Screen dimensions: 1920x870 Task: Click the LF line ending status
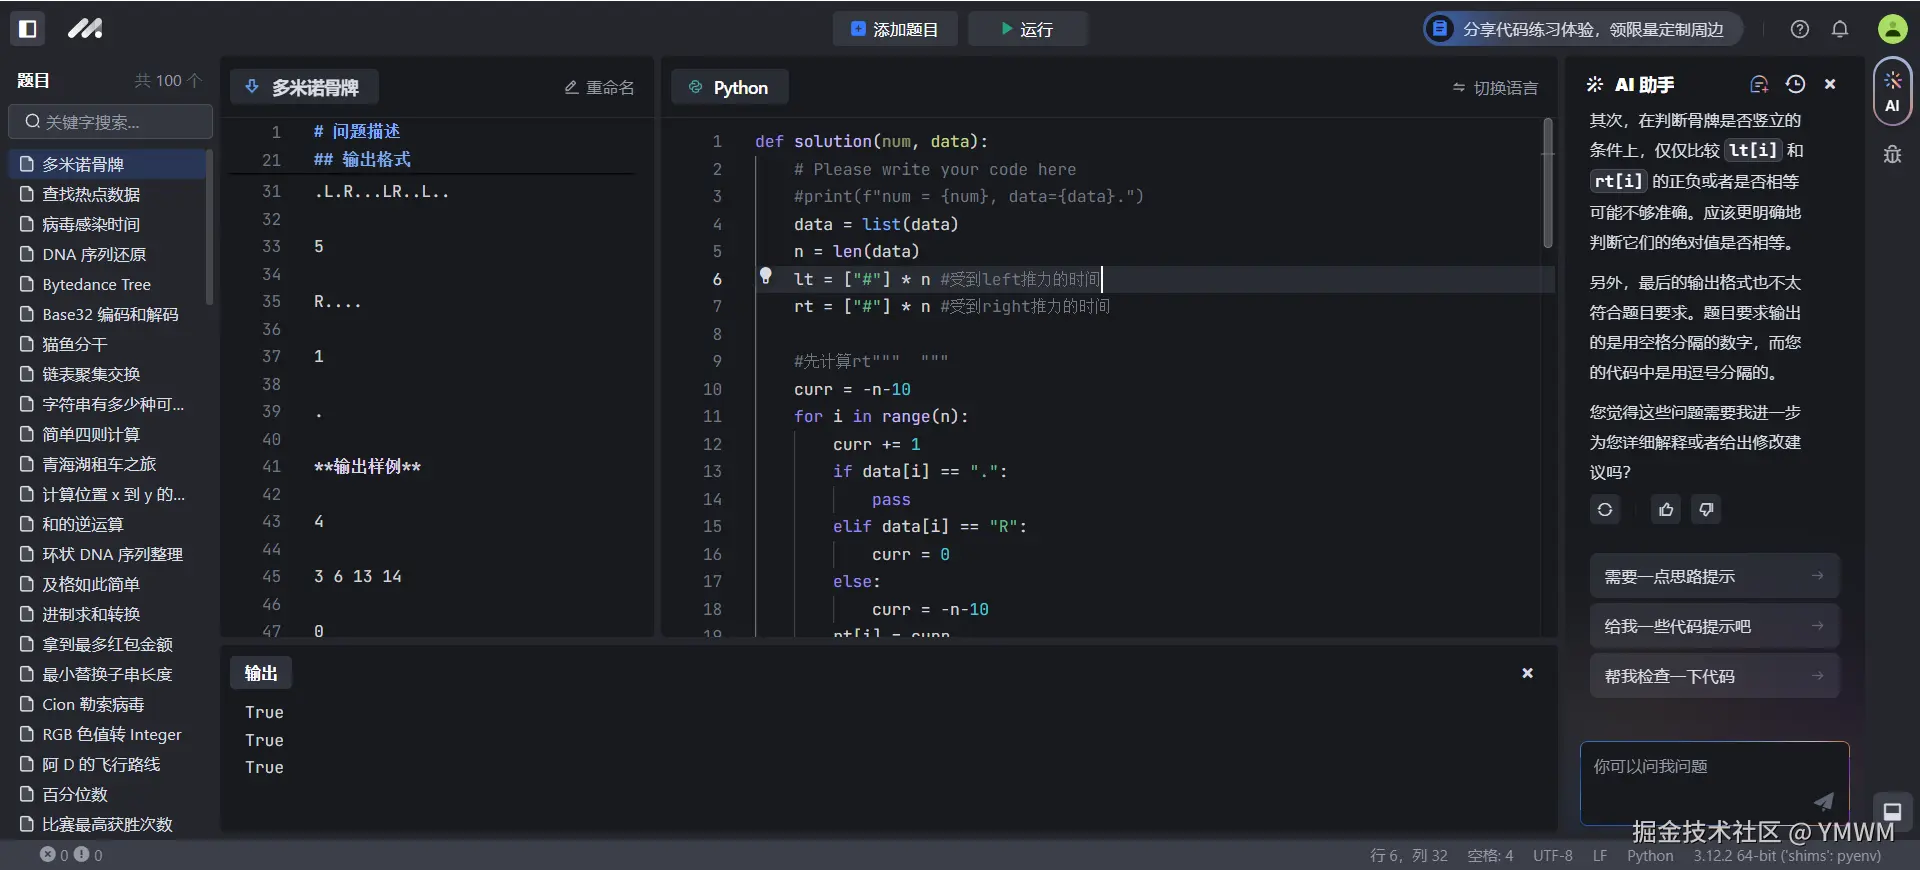pos(1600,856)
